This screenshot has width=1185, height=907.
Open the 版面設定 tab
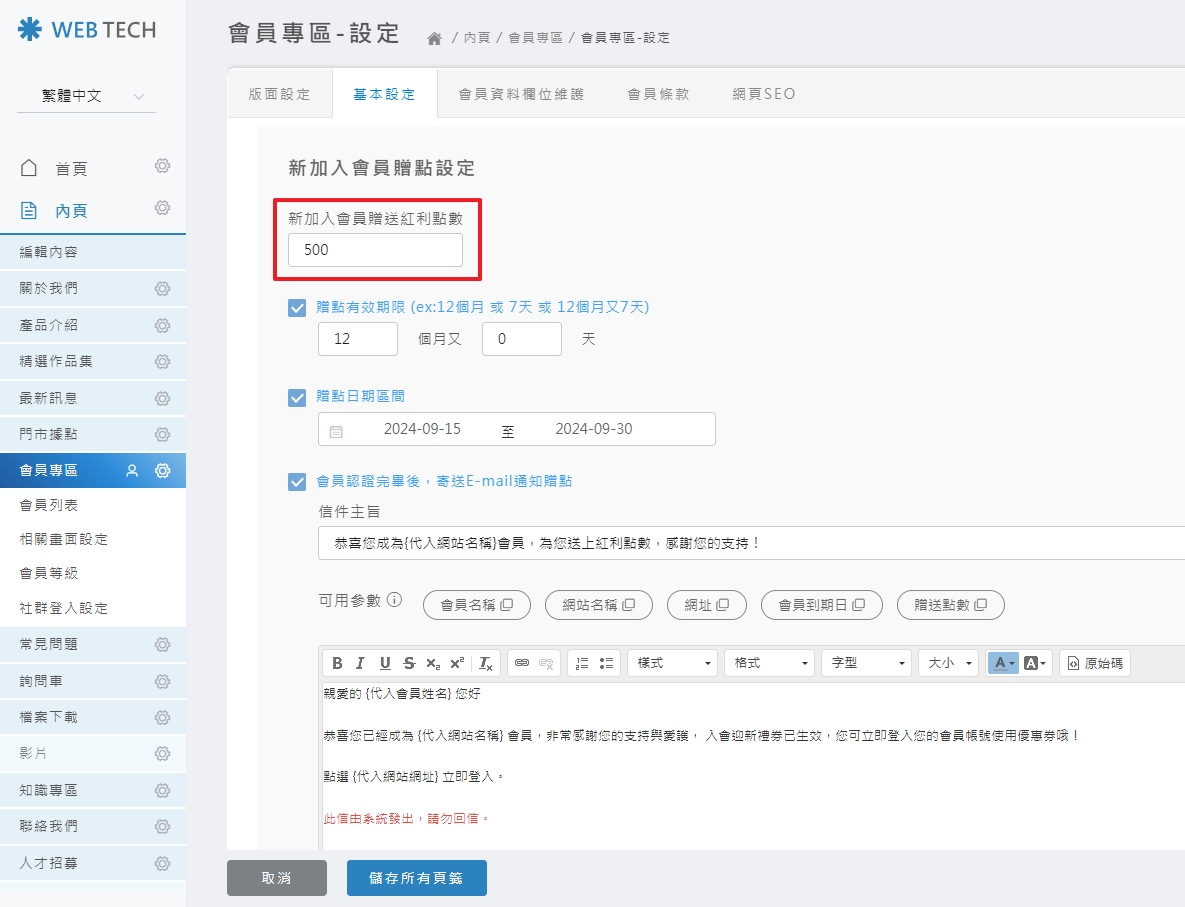[x=280, y=94]
